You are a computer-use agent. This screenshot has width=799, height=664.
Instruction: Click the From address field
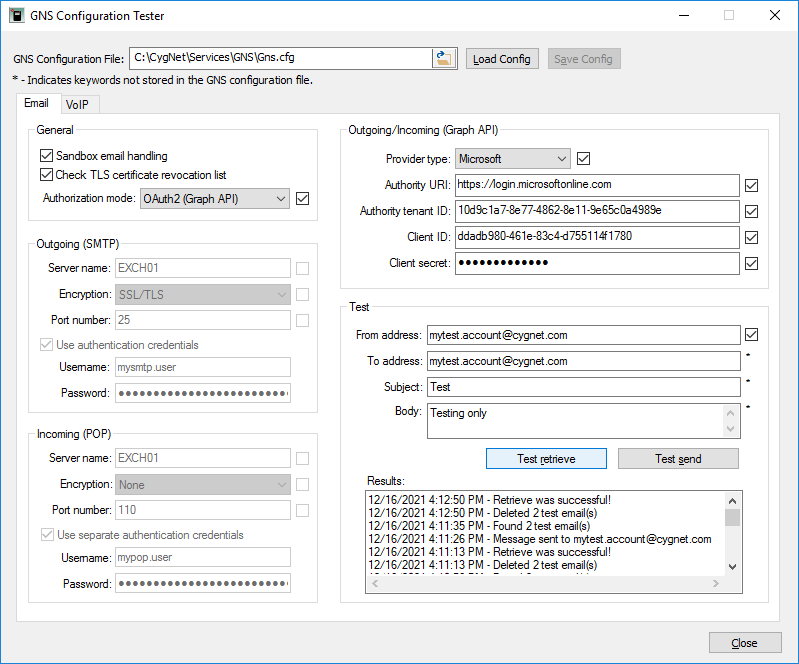coord(583,335)
